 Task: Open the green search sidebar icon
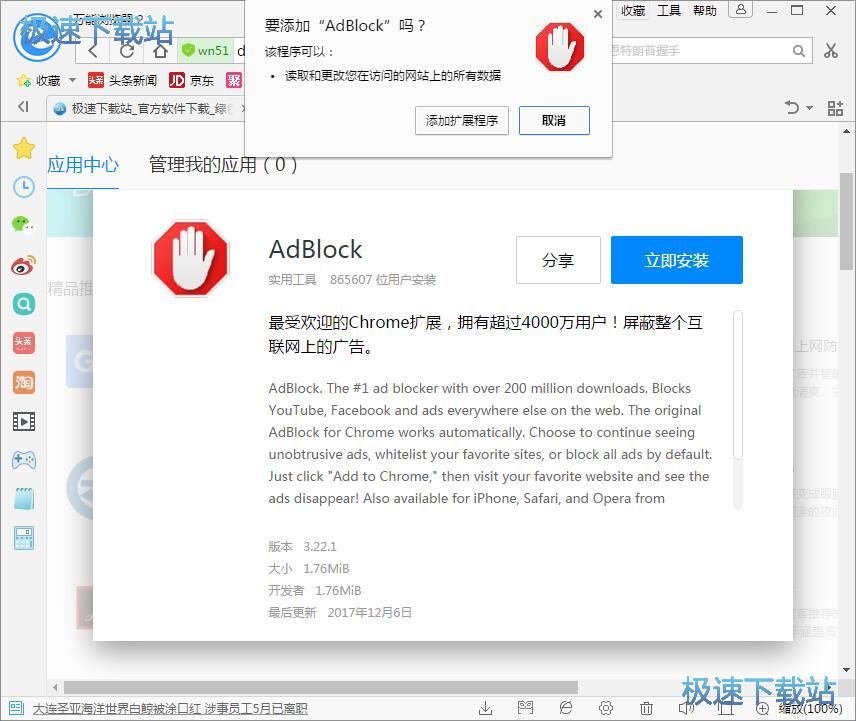pyautogui.click(x=24, y=304)
